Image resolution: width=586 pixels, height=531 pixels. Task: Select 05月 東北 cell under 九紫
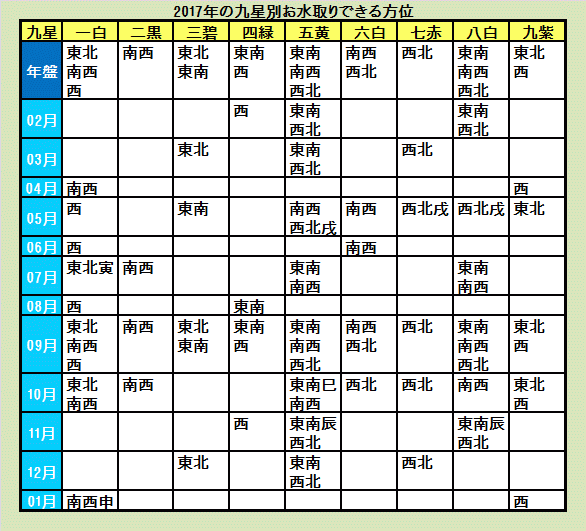tap(537, 217)
